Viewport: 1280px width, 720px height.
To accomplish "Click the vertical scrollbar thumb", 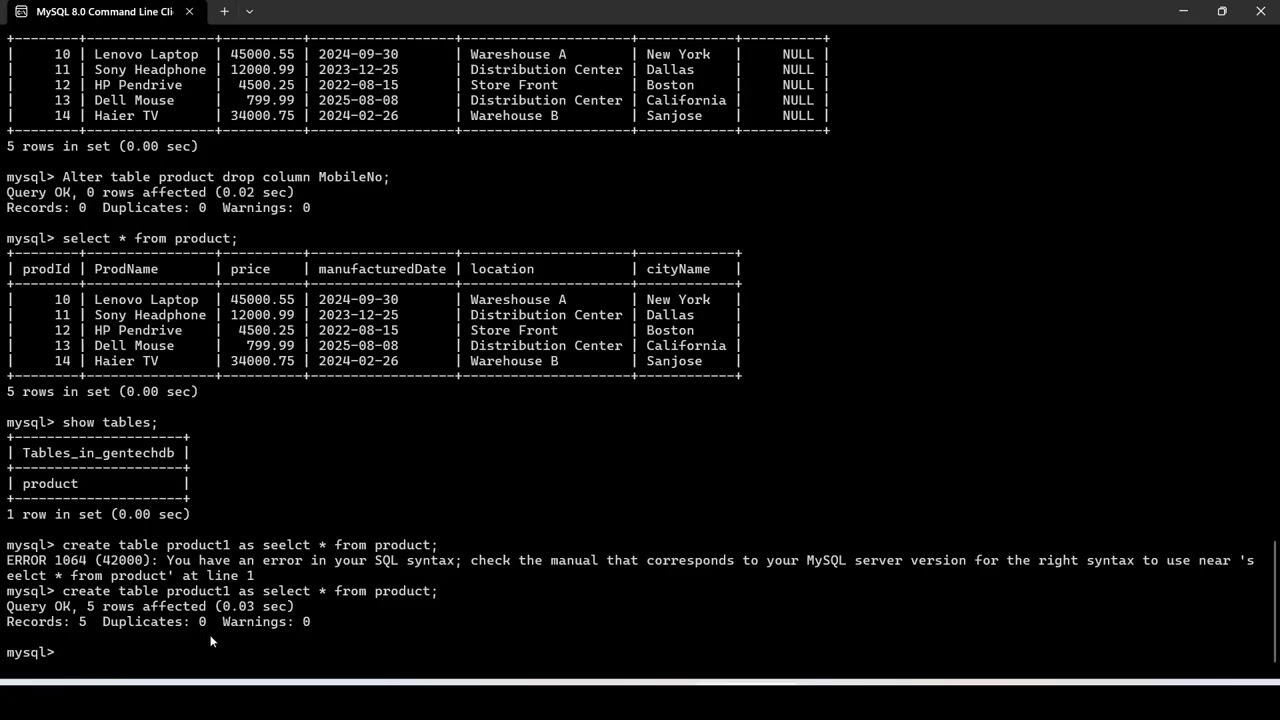I will 1275,601.
